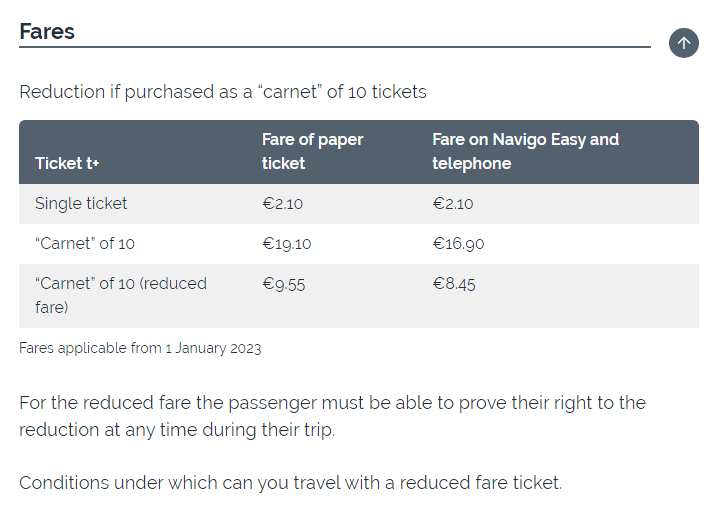Click the €2.10 paper single ticket fare

pos(283,203)
